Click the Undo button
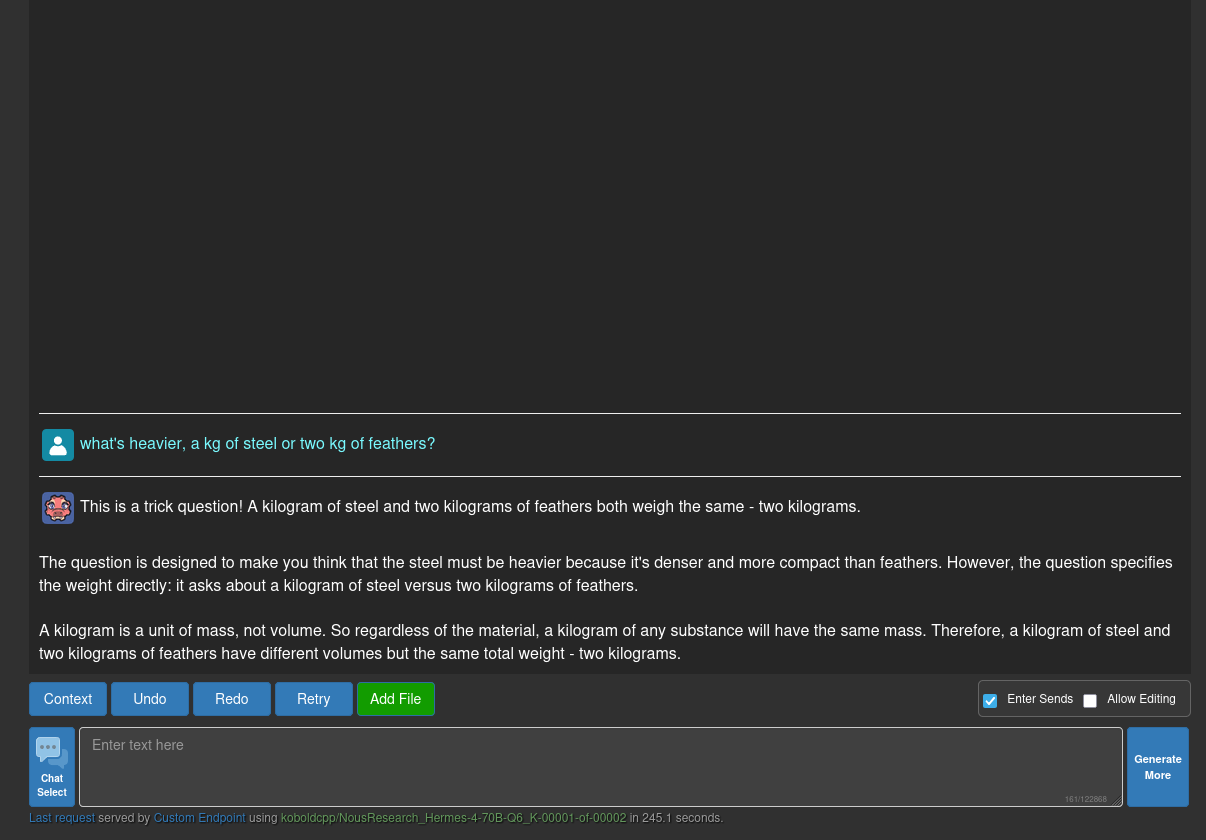 click(x=150, y=699)
